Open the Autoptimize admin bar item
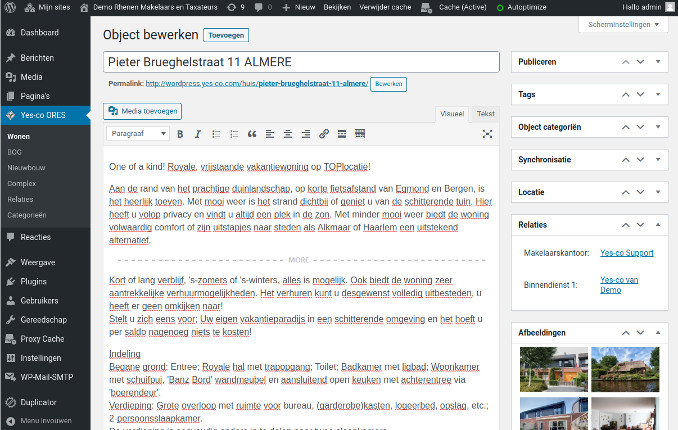This screenshot has height=430, width=678. pos(521,7)
